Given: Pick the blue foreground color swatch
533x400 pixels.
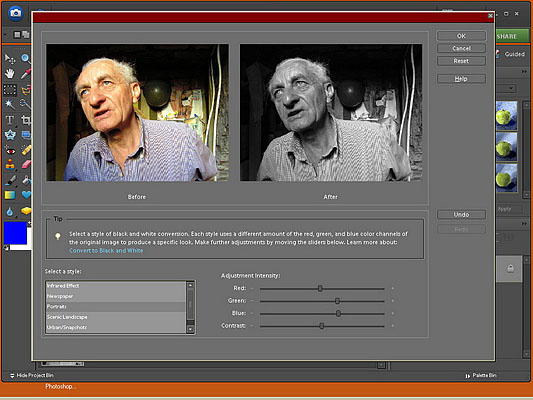Looking at the screenshot, I should (x=15, y=233).
